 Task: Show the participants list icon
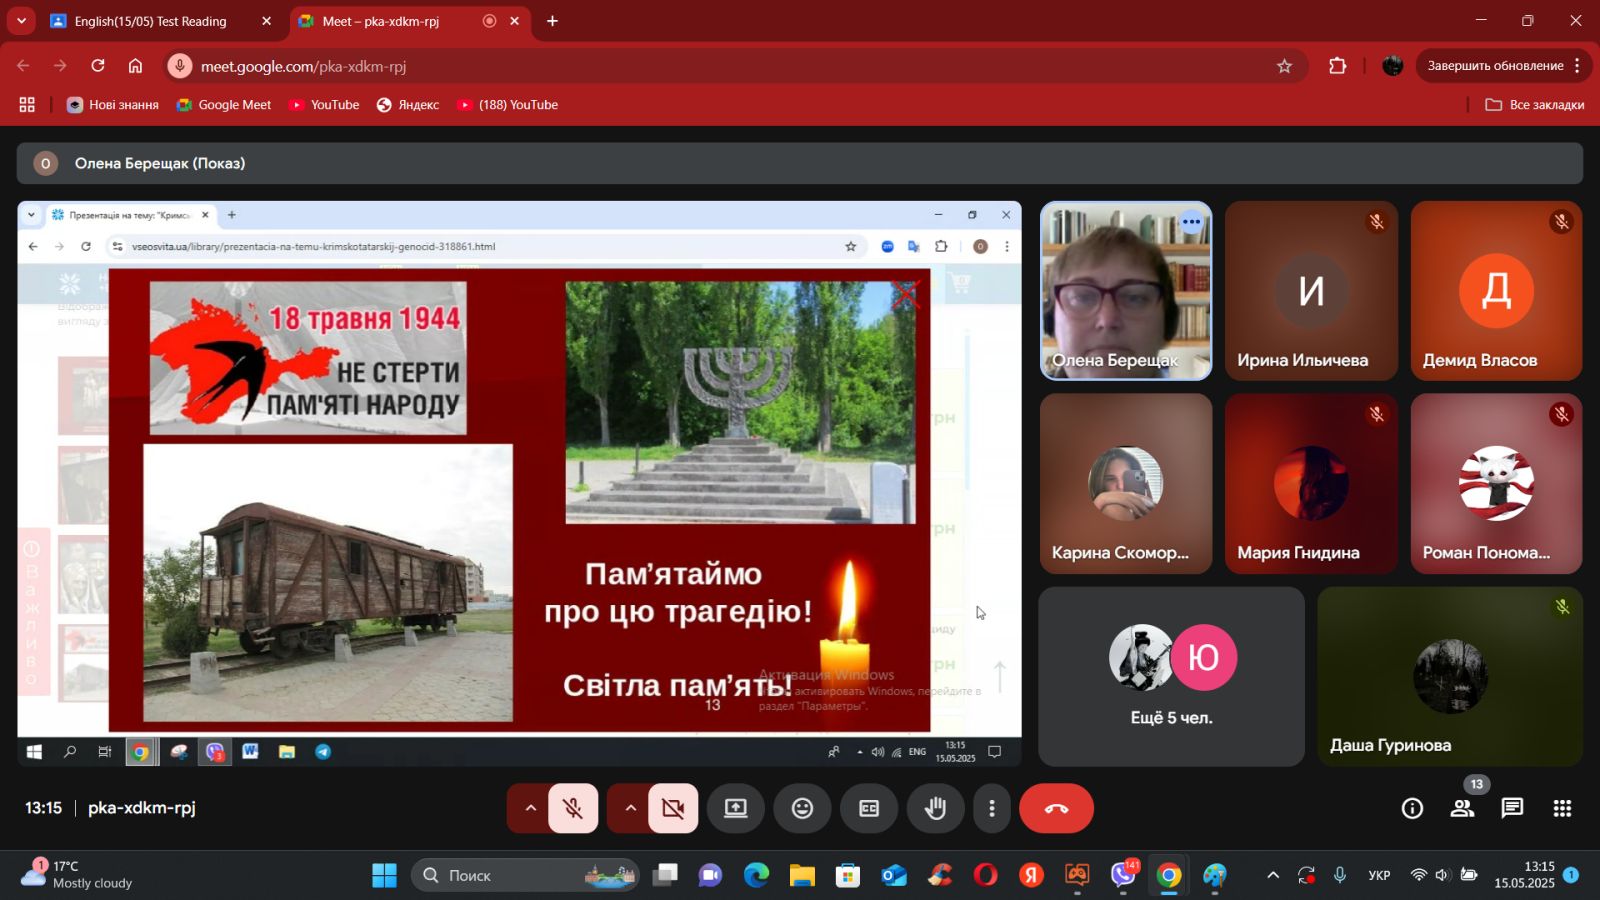point(1462,808)
